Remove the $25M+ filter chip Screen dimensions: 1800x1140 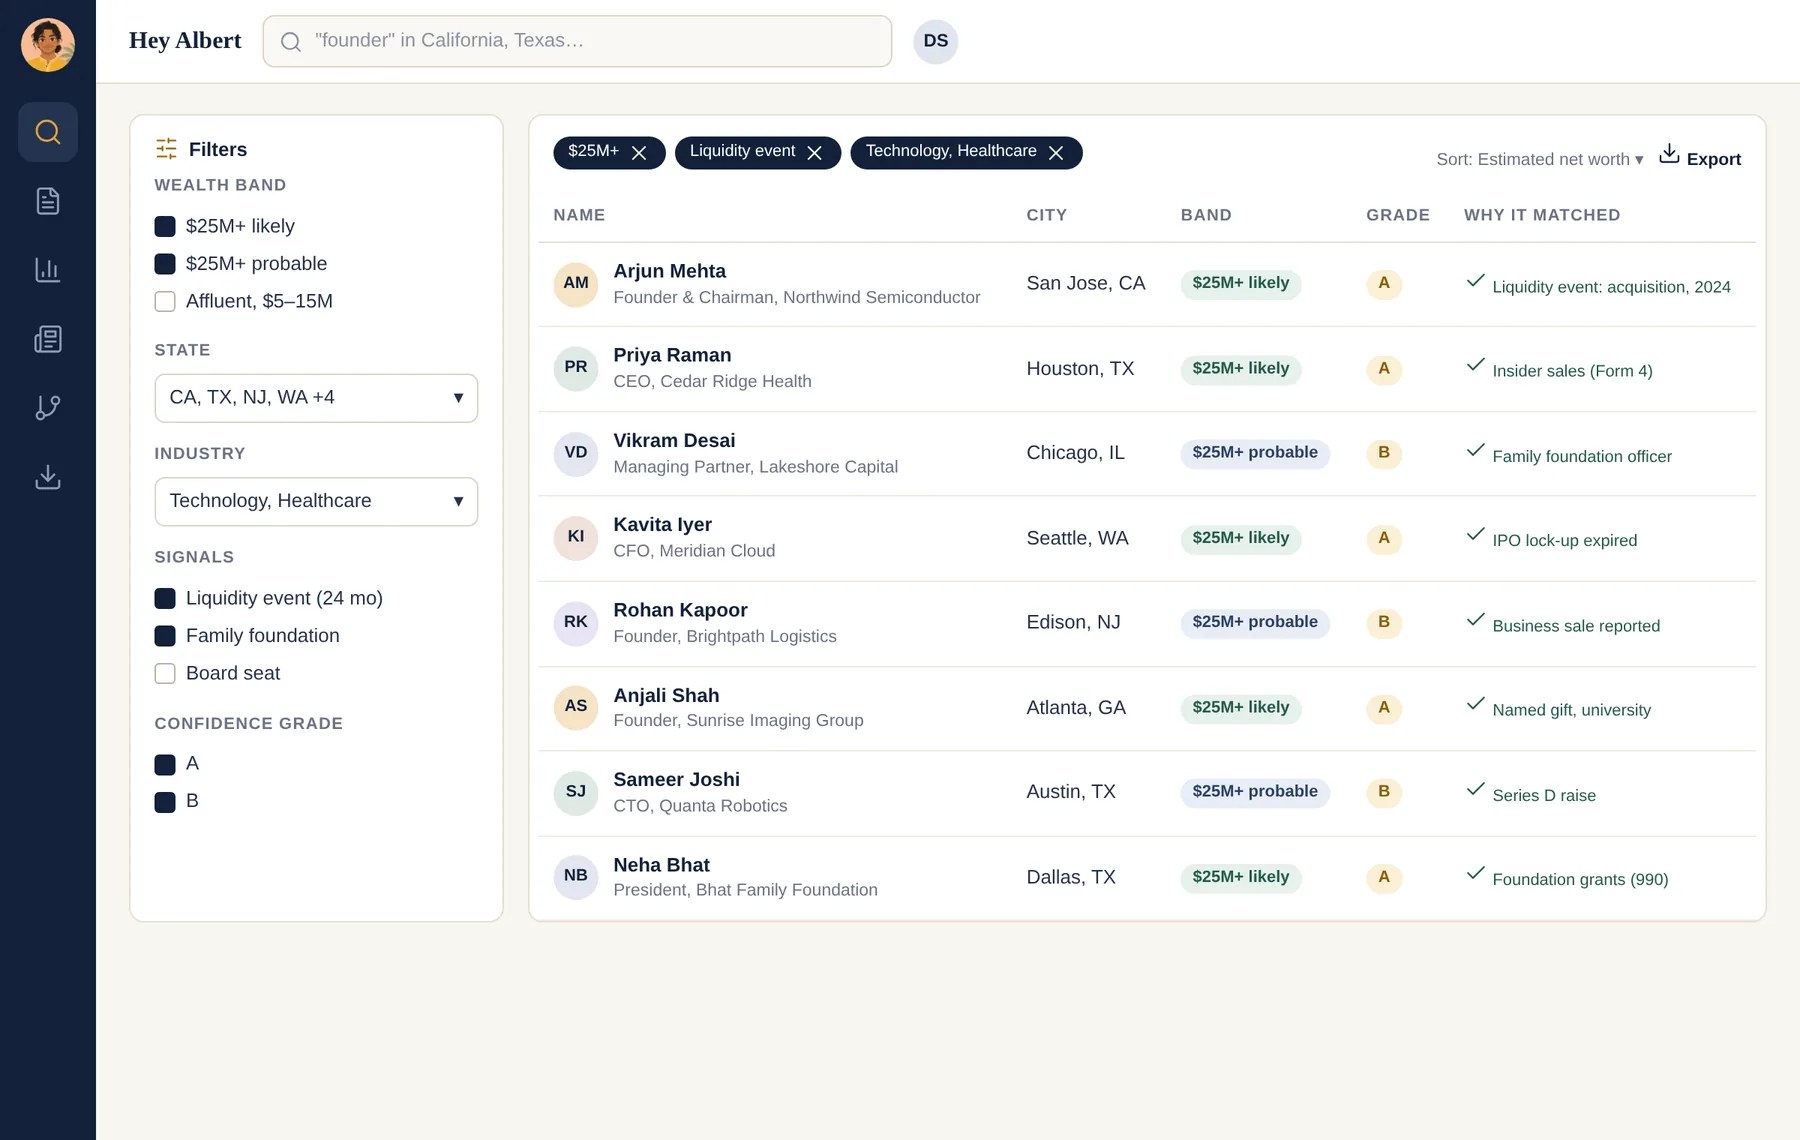(x=640, y=153)
